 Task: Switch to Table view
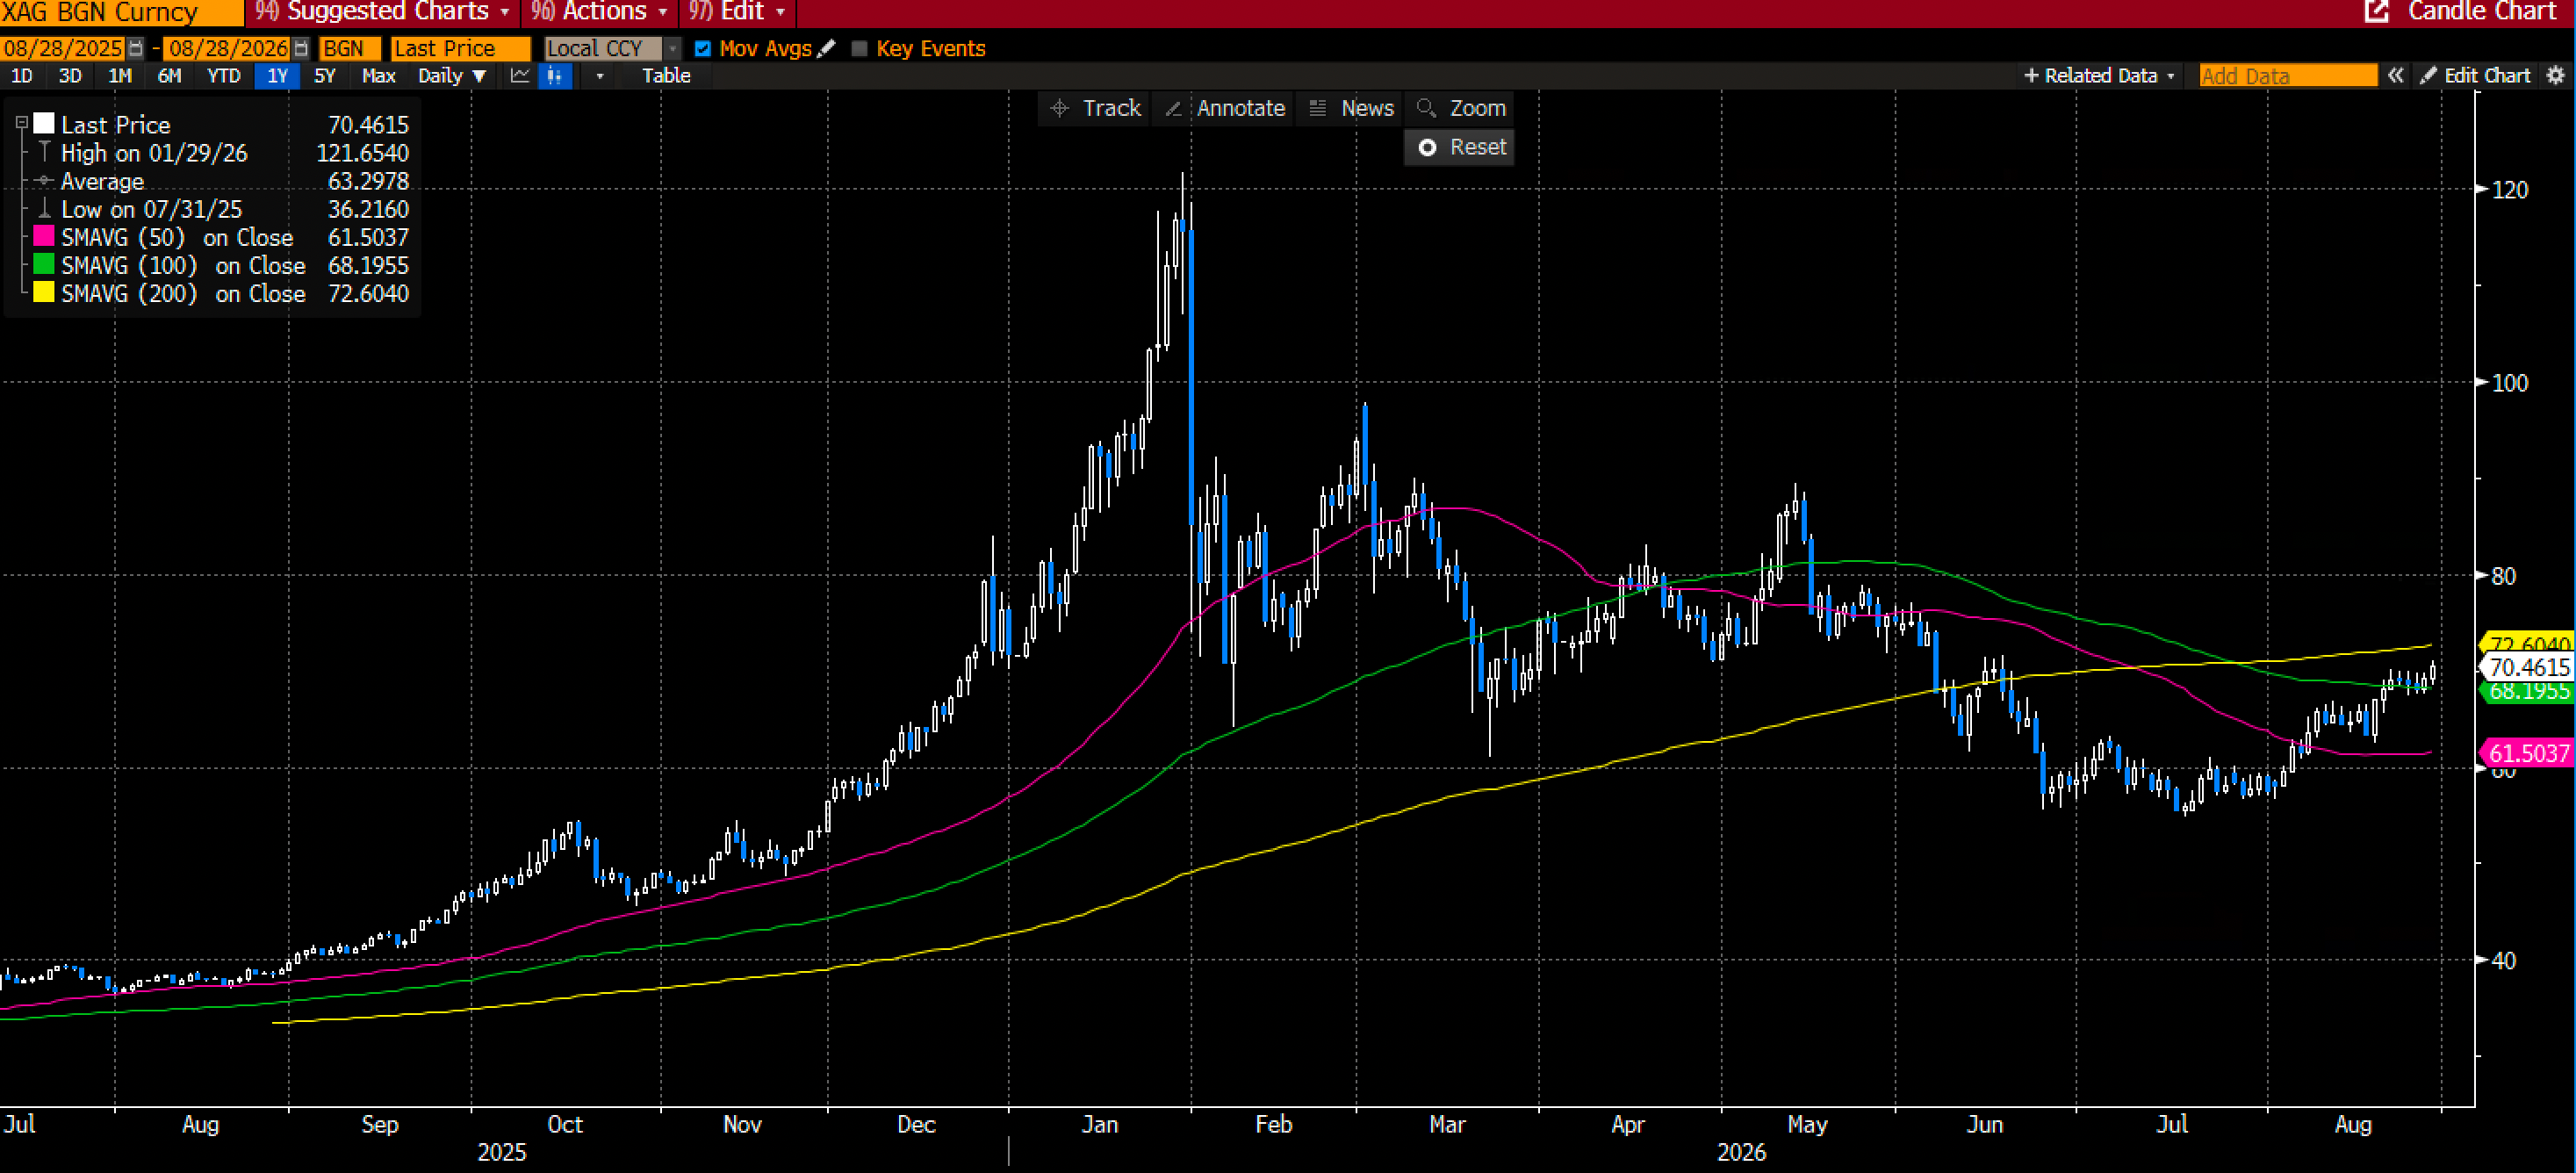tap(666, 75)
